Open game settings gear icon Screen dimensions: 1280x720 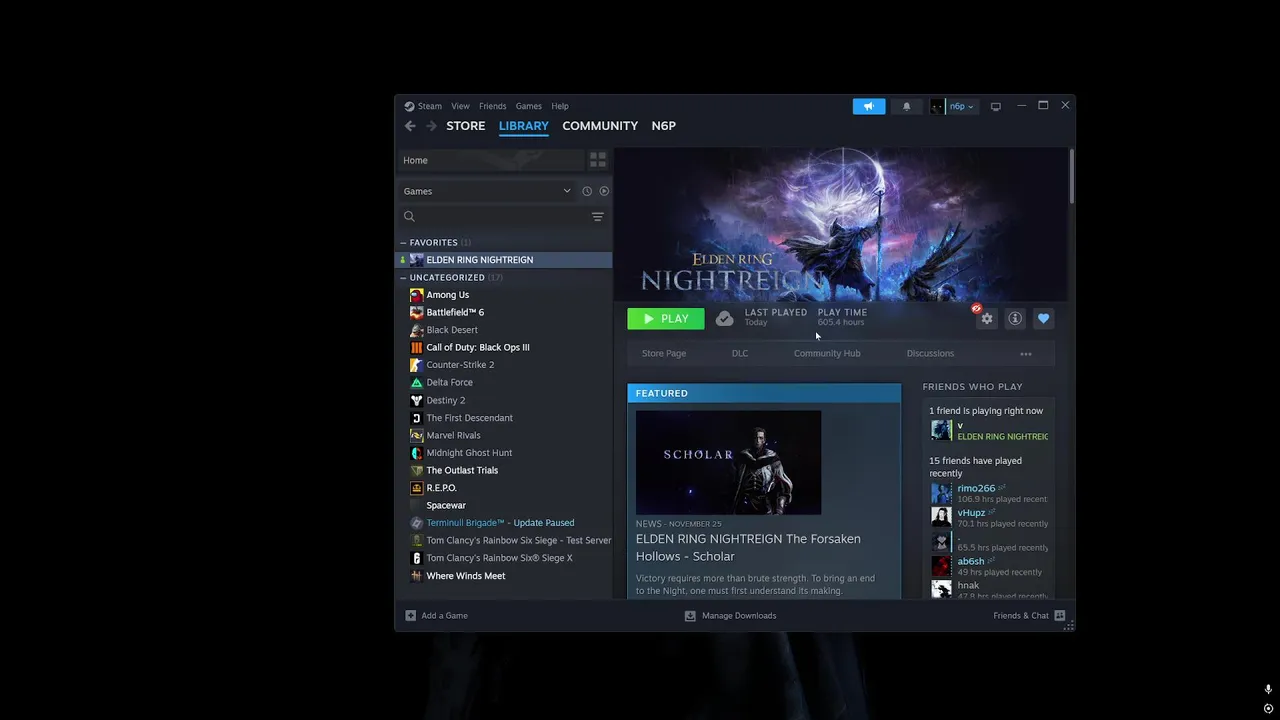click(x=987, y=319)
